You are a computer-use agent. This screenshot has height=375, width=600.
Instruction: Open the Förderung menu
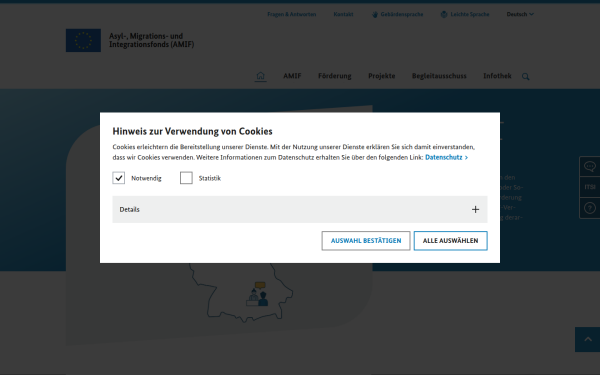[x=334, y=76]
